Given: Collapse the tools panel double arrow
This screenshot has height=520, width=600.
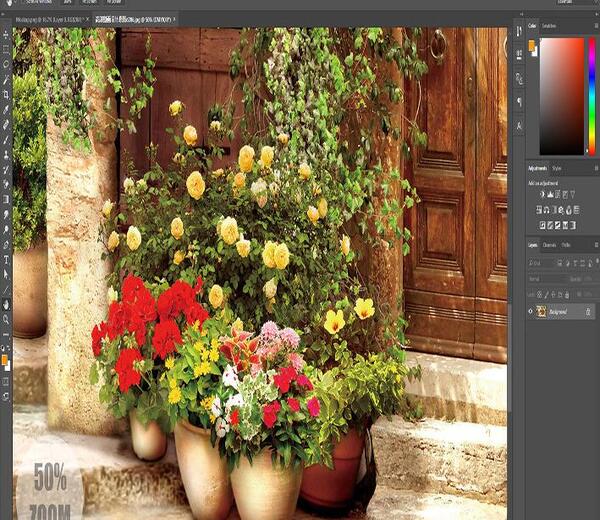Looking at the screenshot, I should [x=3, y=14].
